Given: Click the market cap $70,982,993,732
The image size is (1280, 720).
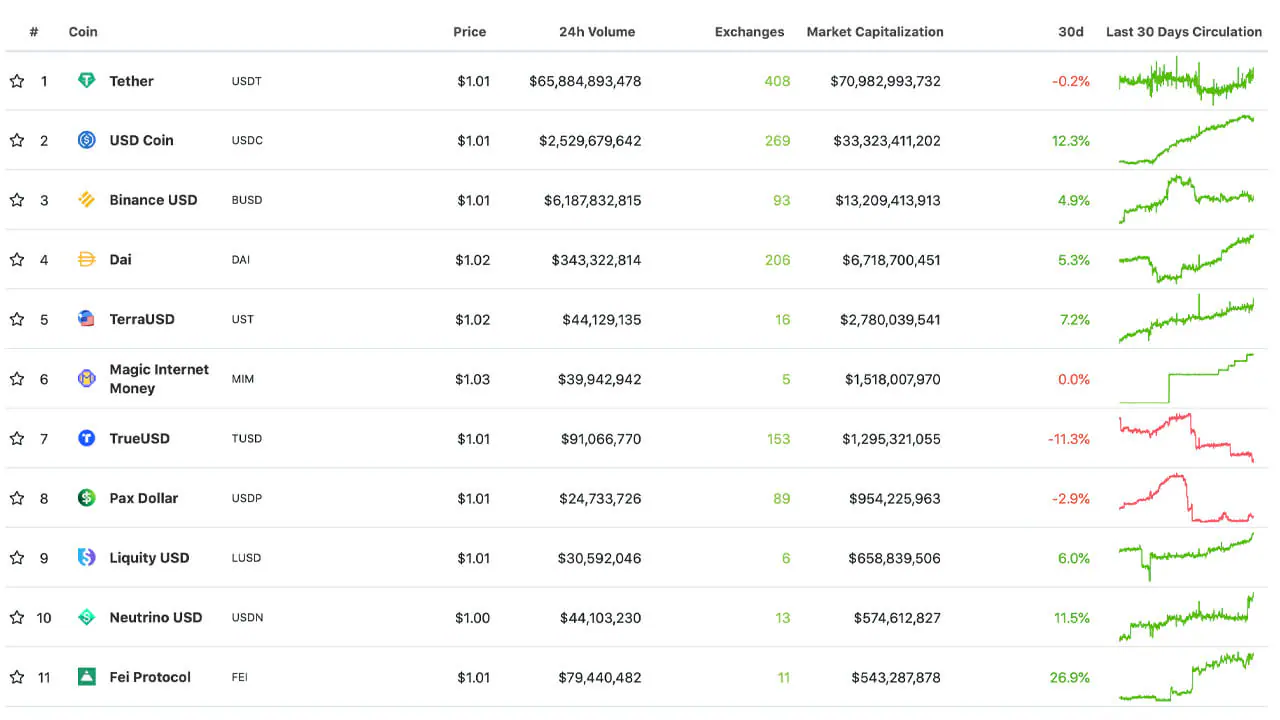Looking at the screenshot, I should pyautogui.click(x=885, y=81).
